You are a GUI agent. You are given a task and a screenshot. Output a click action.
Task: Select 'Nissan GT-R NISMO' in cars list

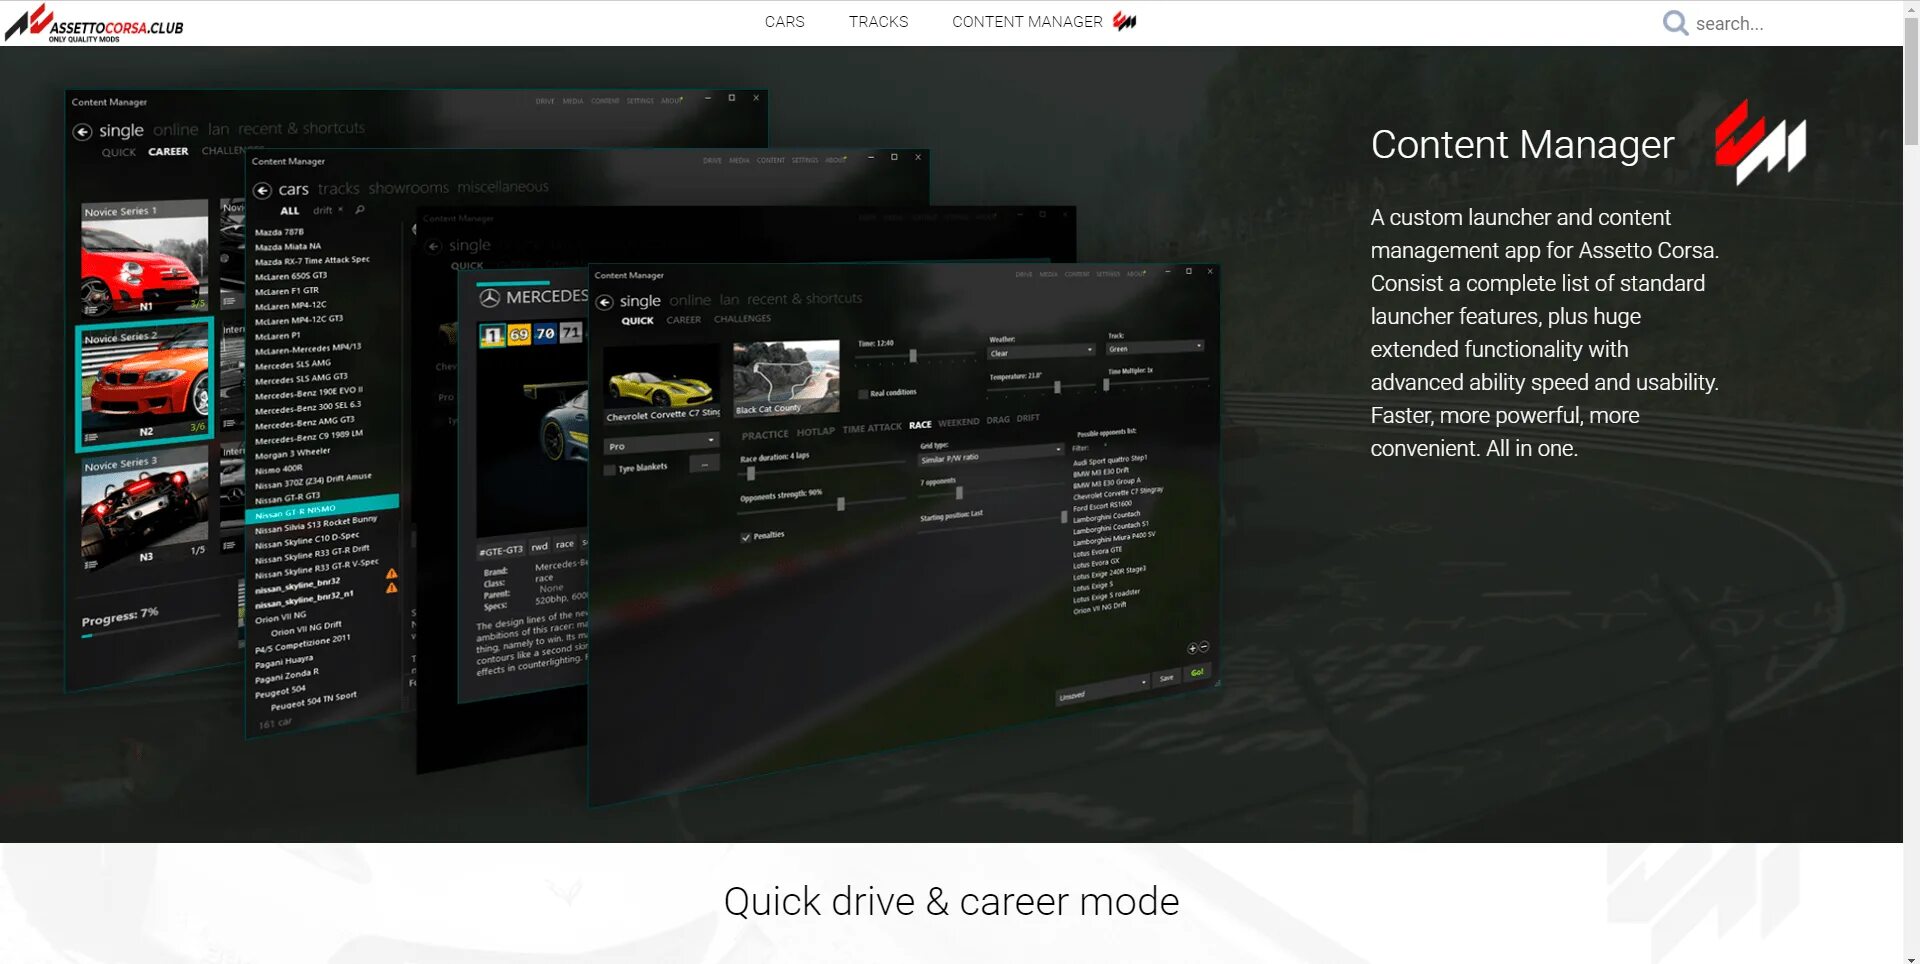click(322, 508)
